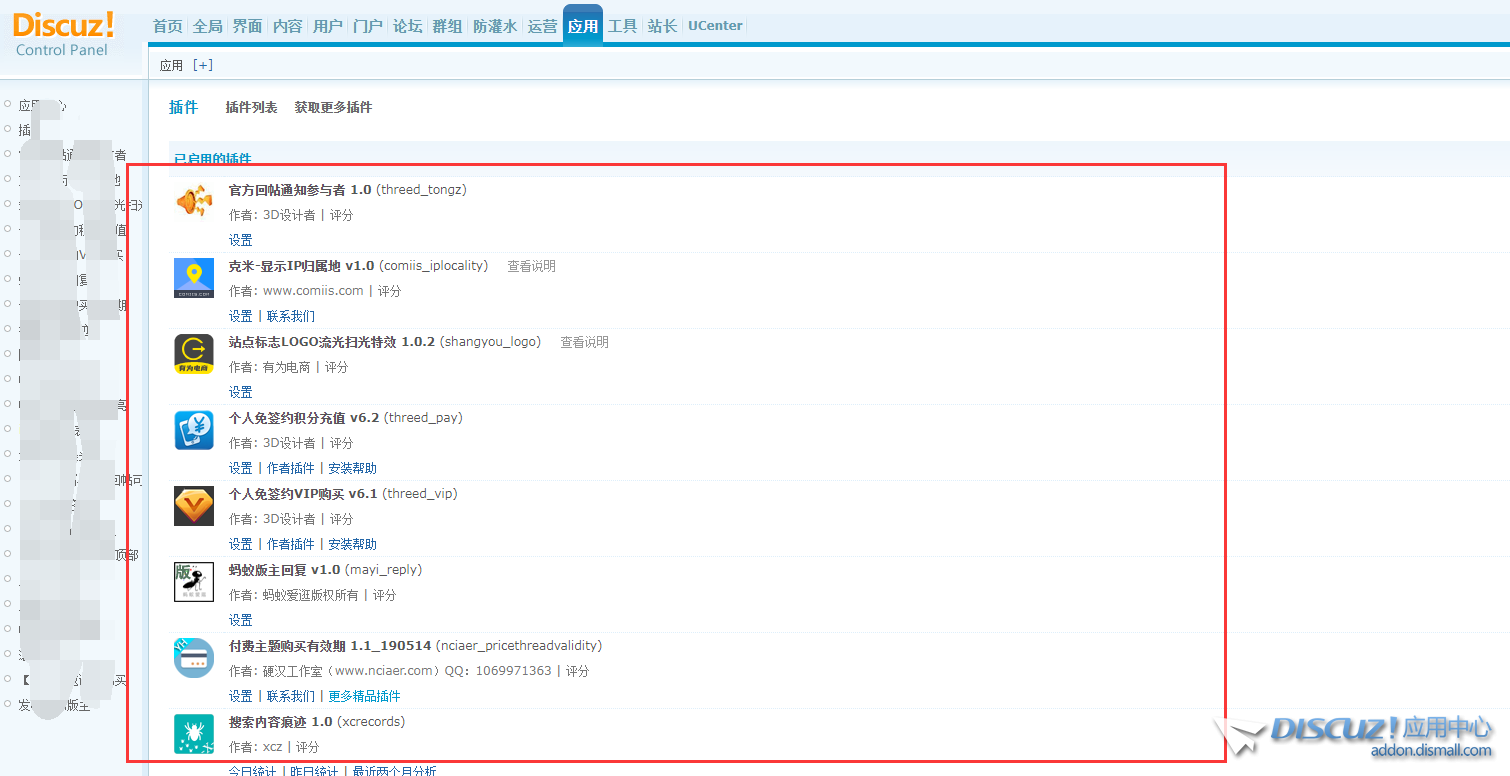Click 安装帮助 for 个人免签约积分充值
Screen dimensions: 1510x776
tap(352, 468)
